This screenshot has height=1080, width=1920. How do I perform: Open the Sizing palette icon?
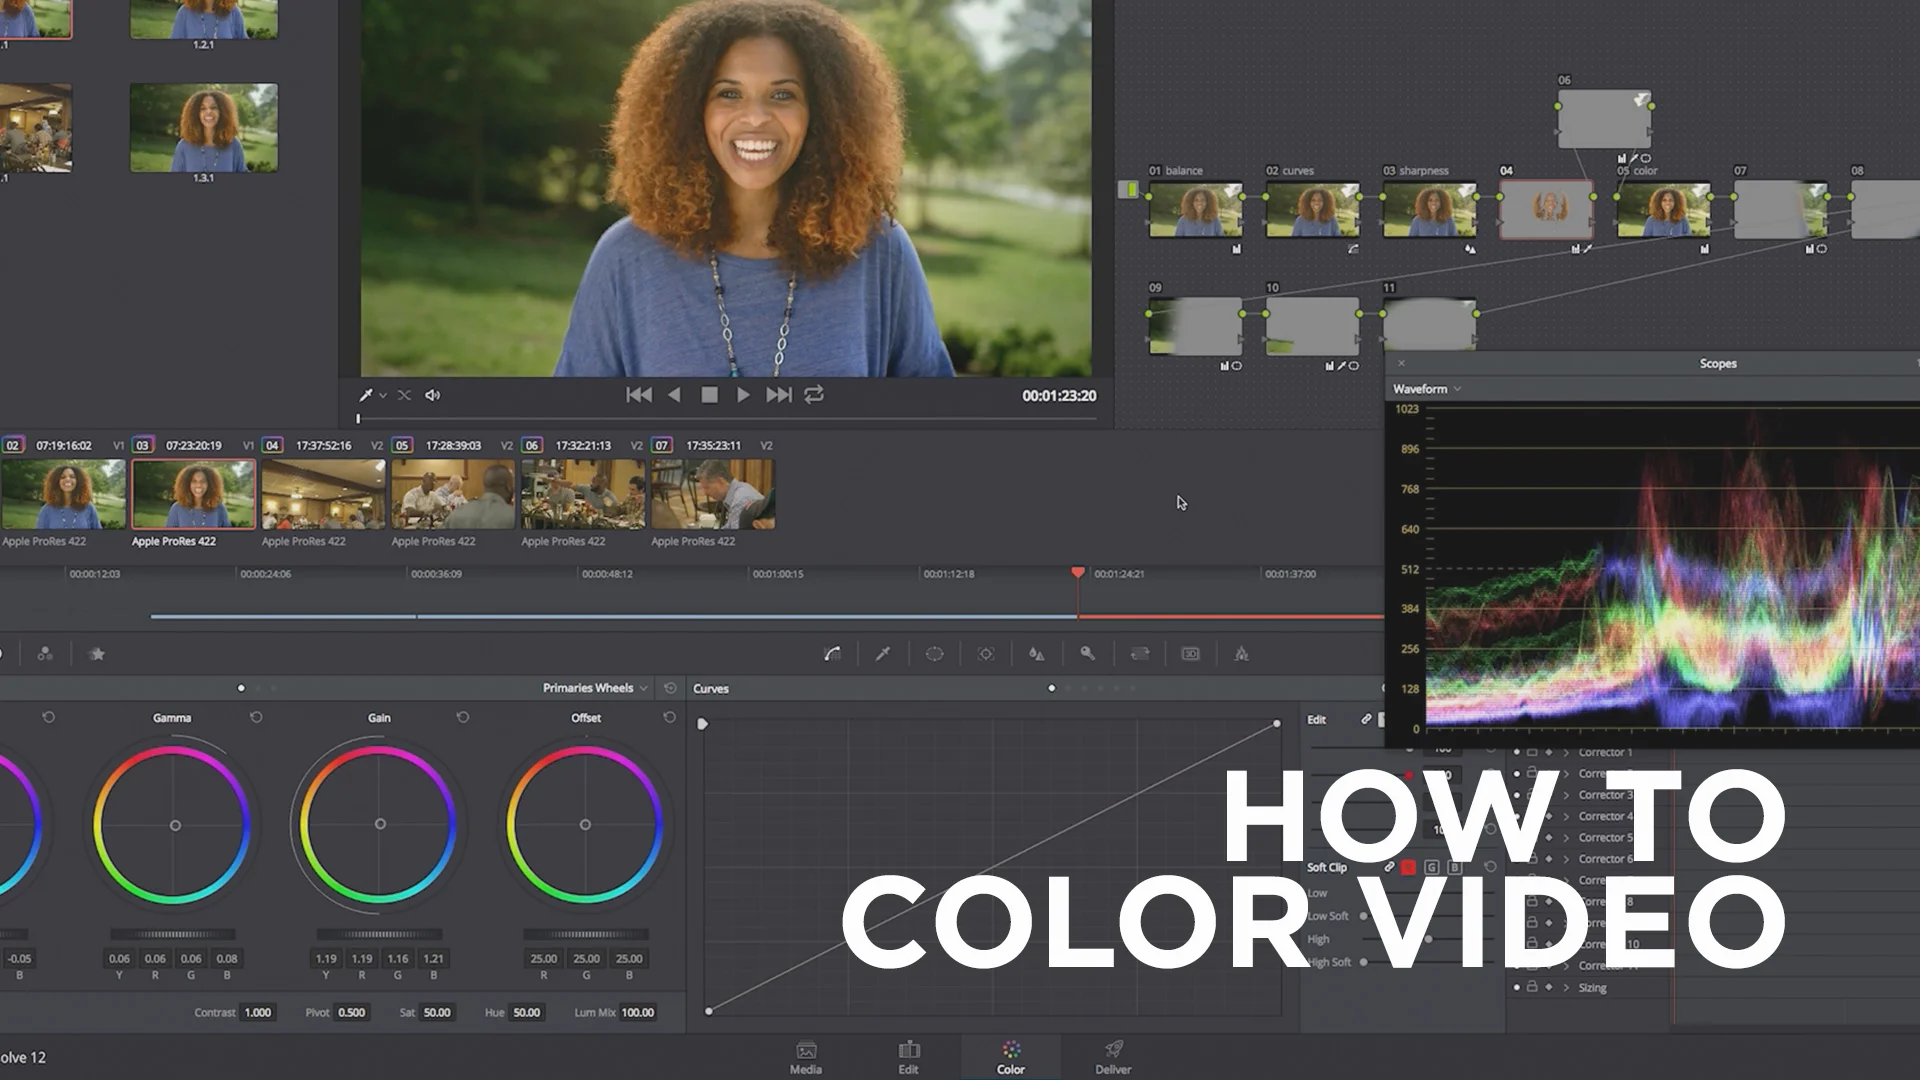[x=1139, y=654]
